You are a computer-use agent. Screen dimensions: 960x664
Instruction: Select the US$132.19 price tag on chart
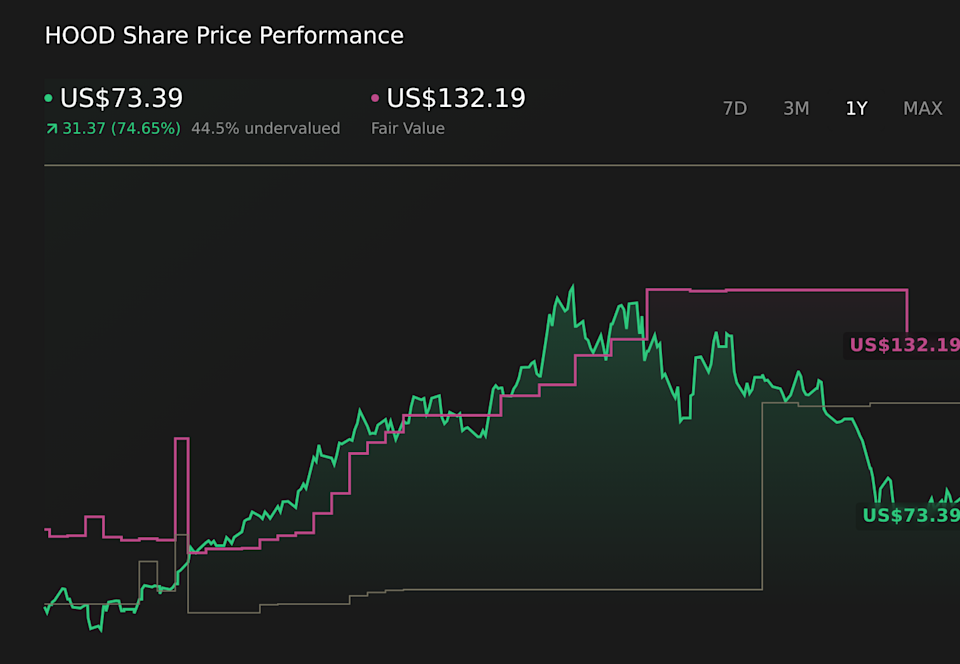tap(903, 345)
